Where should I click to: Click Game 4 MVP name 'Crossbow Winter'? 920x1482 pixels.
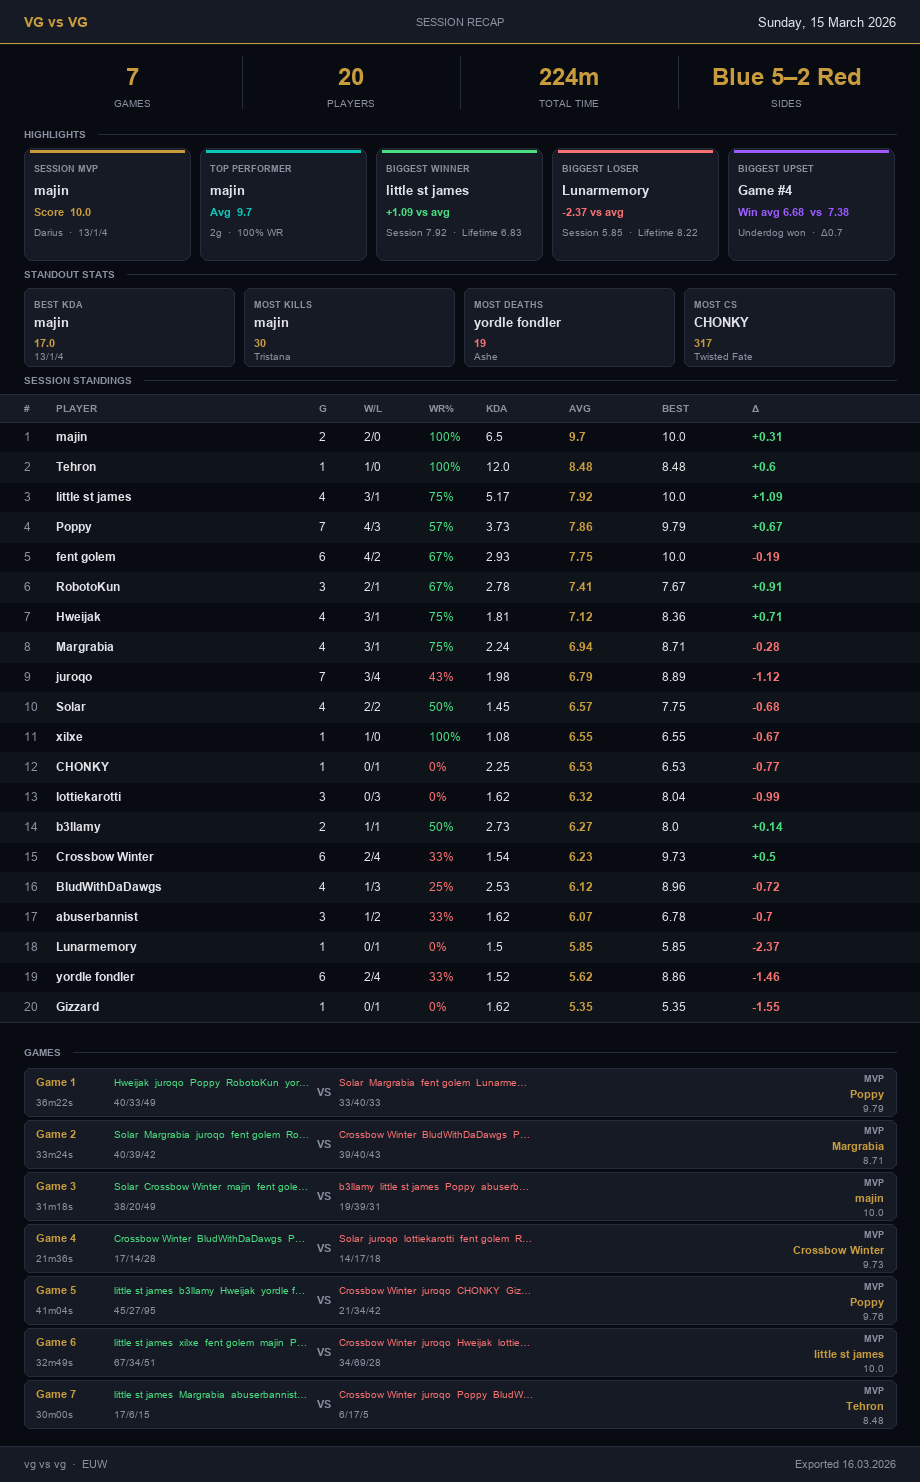tap(838, 1250)
